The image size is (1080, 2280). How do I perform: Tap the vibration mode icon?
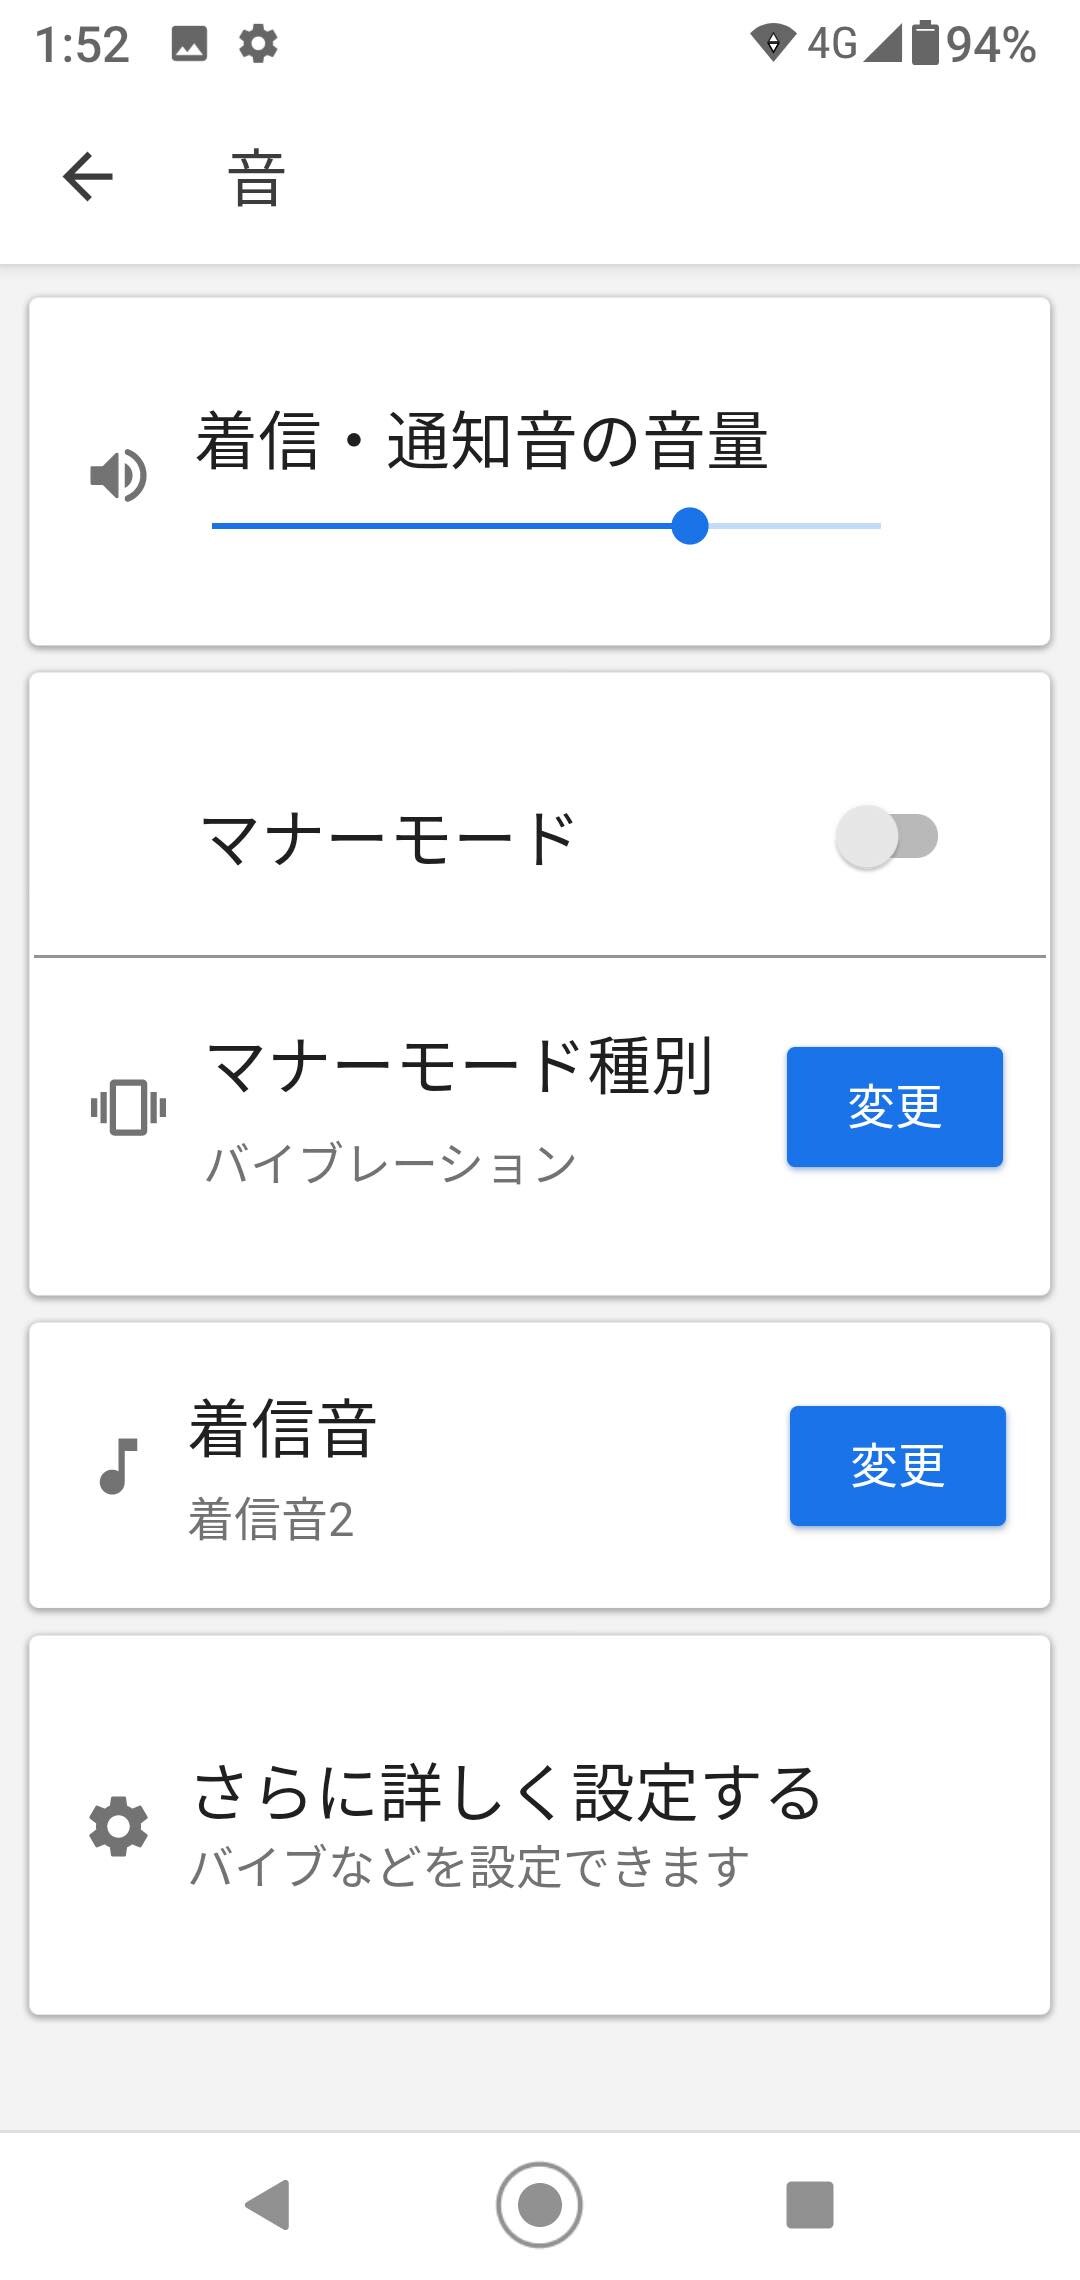128,1107
